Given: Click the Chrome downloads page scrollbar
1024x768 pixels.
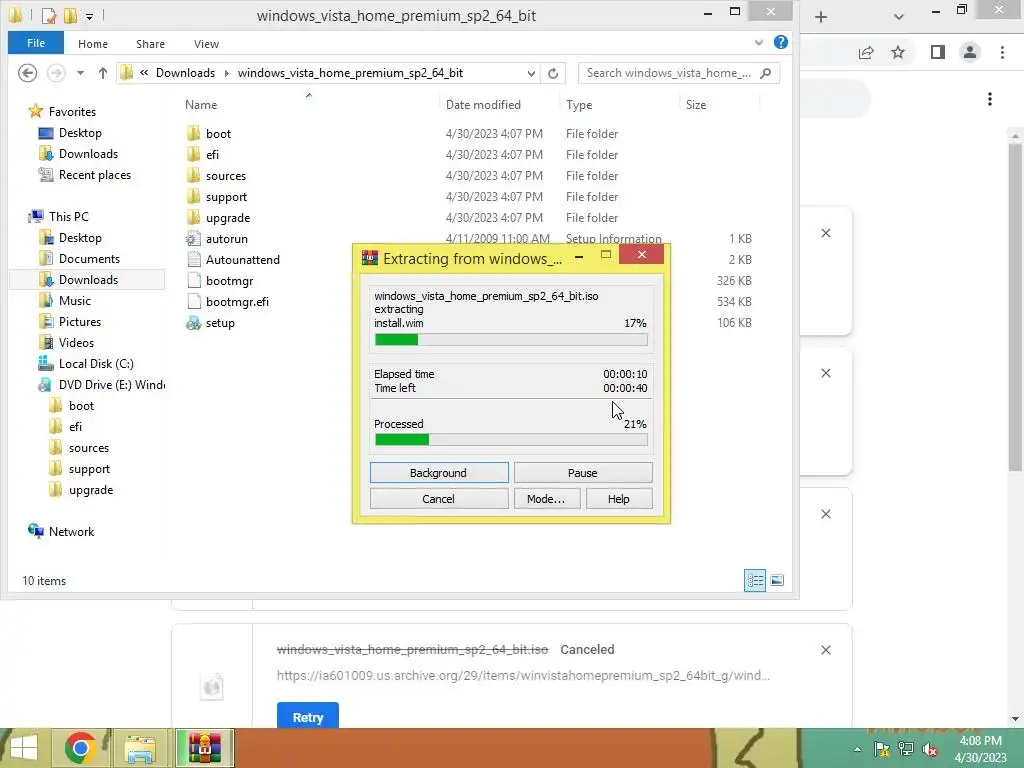Looking at the screenshot, I should click(1015, 307).
